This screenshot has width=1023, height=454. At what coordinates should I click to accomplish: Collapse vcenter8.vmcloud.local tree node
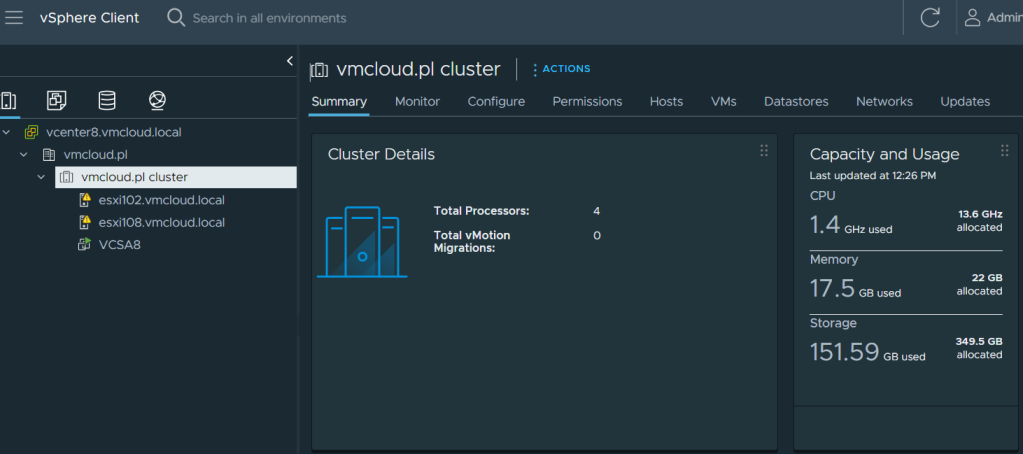(x=7, y=132)
